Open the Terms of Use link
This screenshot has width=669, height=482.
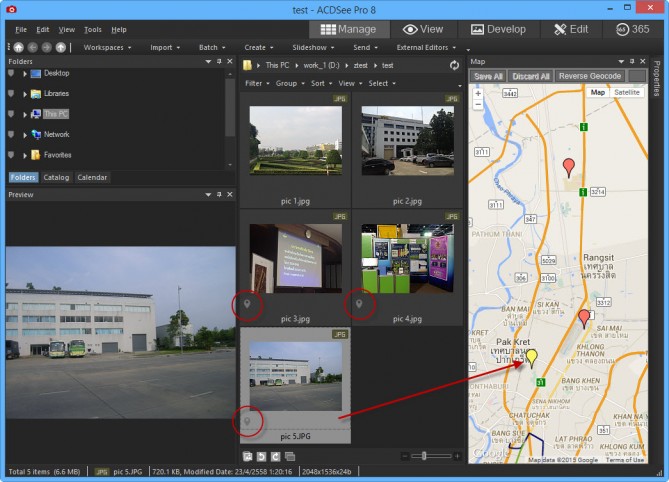point(625,460)
